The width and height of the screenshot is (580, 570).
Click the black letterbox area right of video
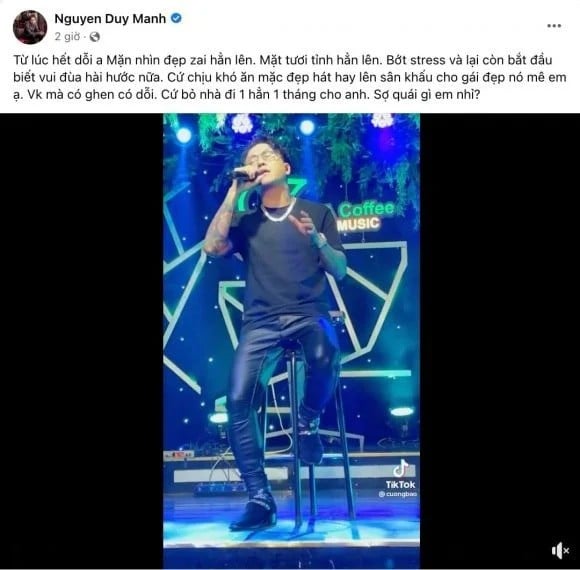500,341
